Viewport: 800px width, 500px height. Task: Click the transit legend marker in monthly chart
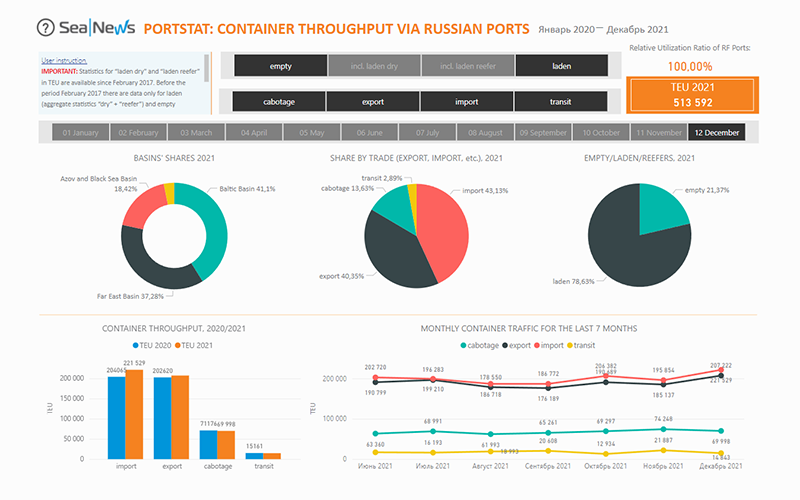(x=570, y=345)
